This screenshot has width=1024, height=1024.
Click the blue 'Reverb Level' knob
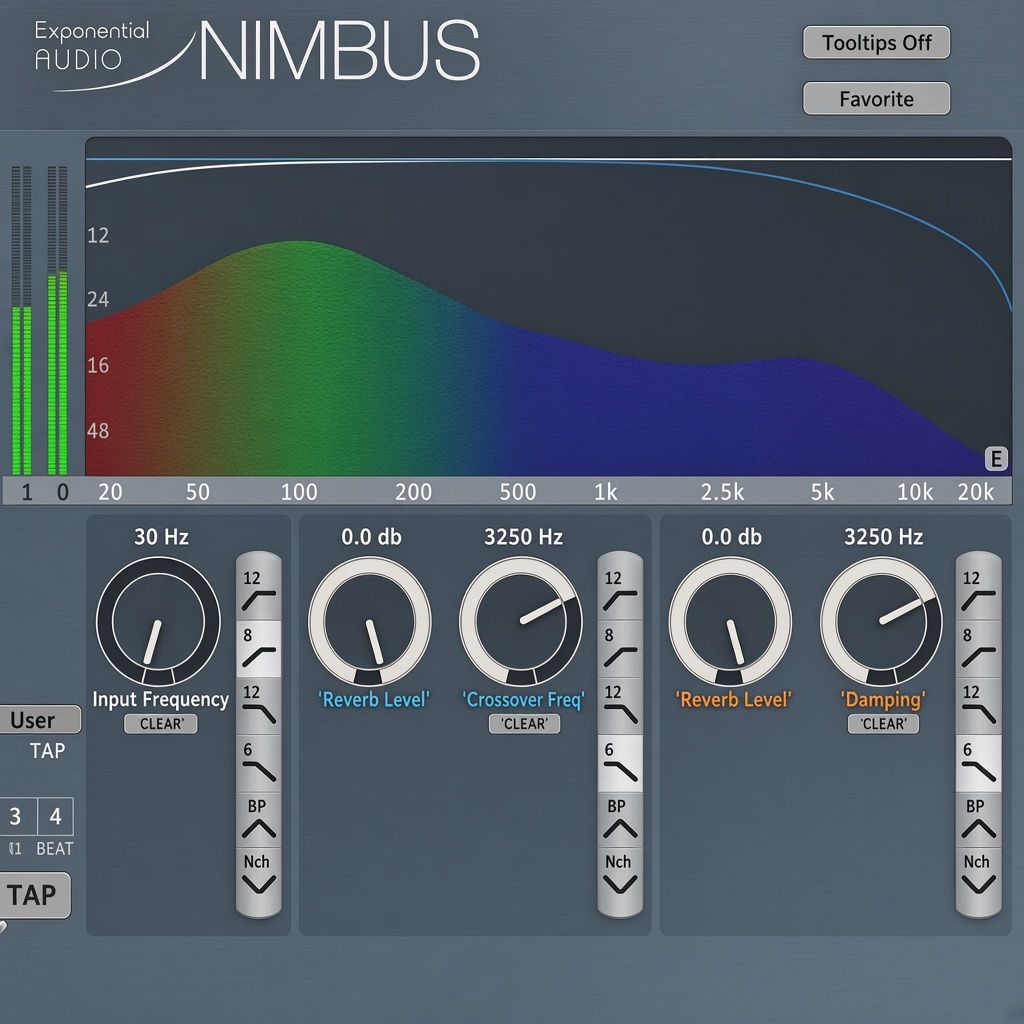click(370, 620)
